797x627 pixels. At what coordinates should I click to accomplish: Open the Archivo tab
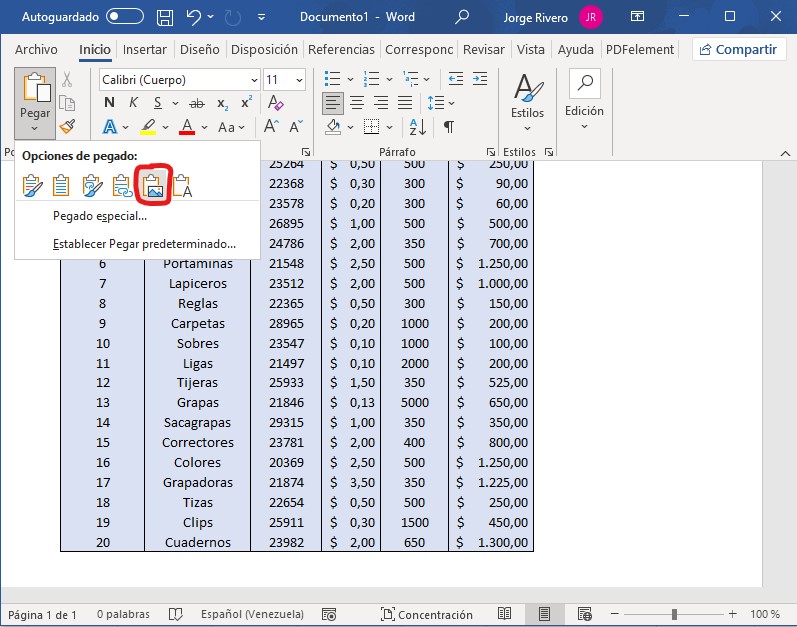pyautogui.click(x=36, y=50)
